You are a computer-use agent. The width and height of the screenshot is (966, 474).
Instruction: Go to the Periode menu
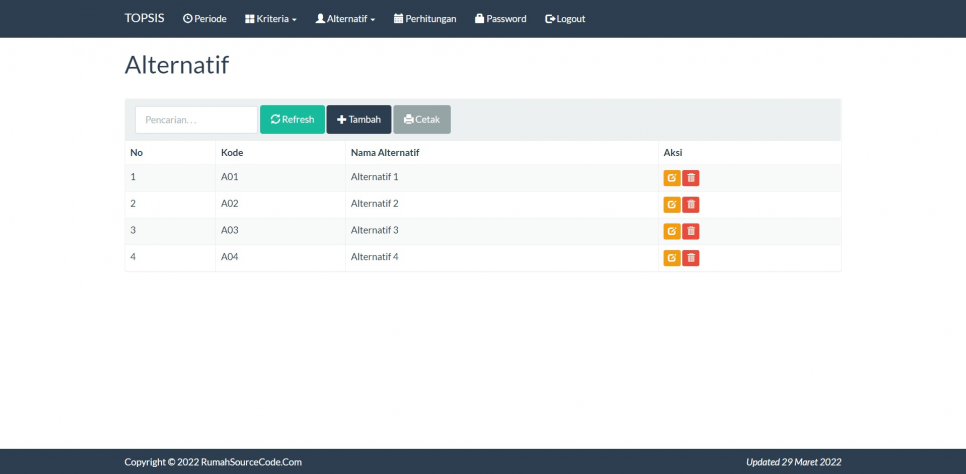205,19
